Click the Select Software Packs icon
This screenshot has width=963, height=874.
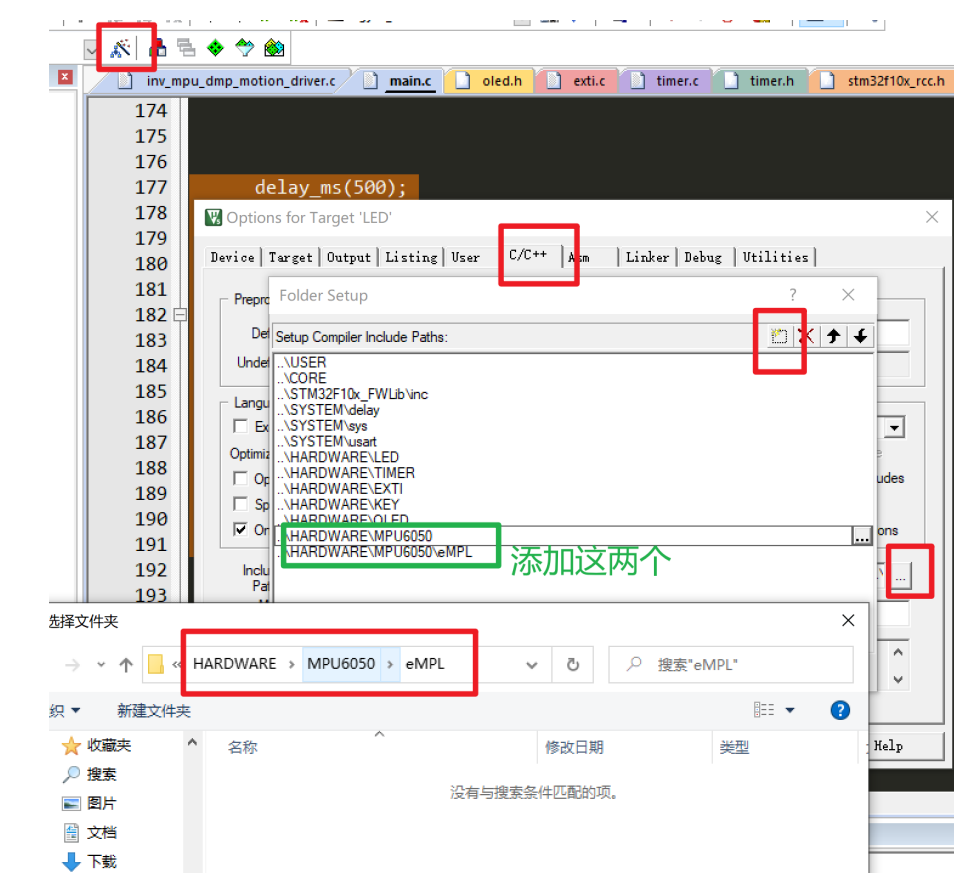point(244,48)
